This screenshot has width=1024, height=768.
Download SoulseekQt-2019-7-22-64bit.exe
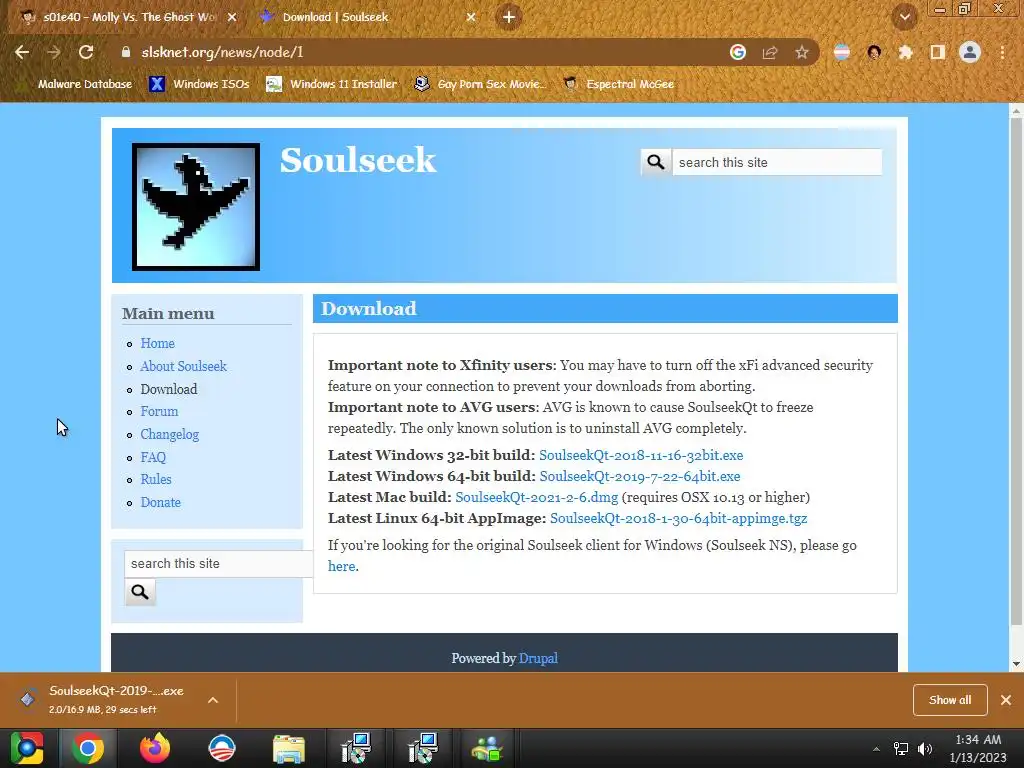click(x=640, y=476)
